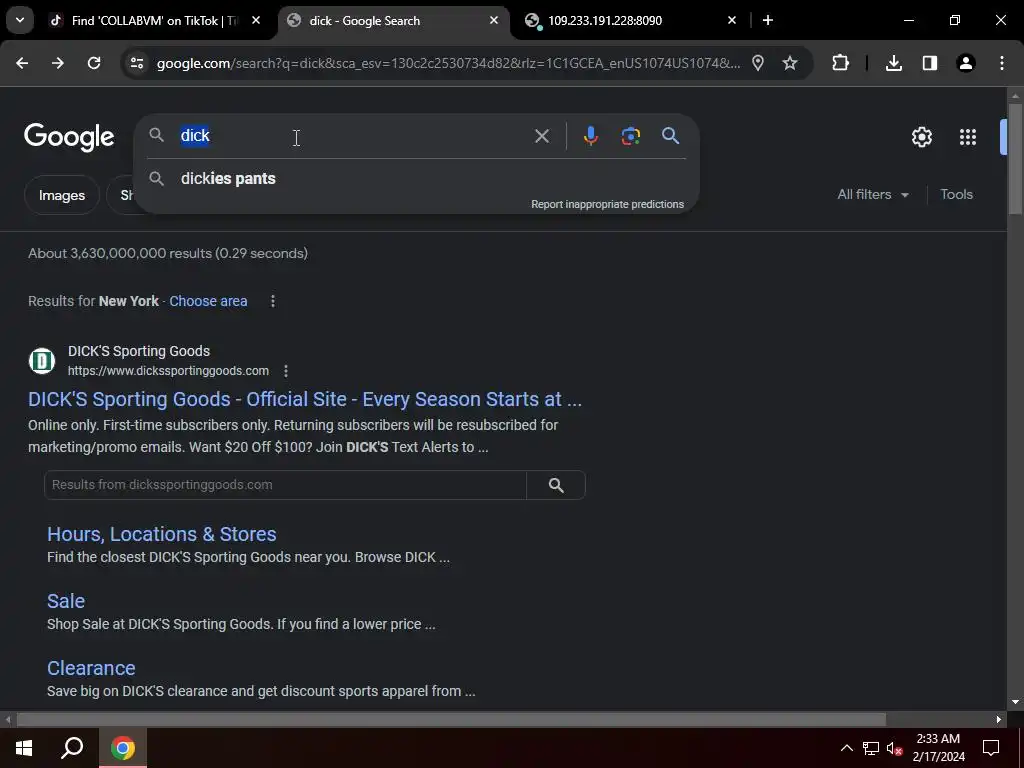Click the Chrome taskbar icon
This screenshot has width=1024, height=768.
coord(123,748)
